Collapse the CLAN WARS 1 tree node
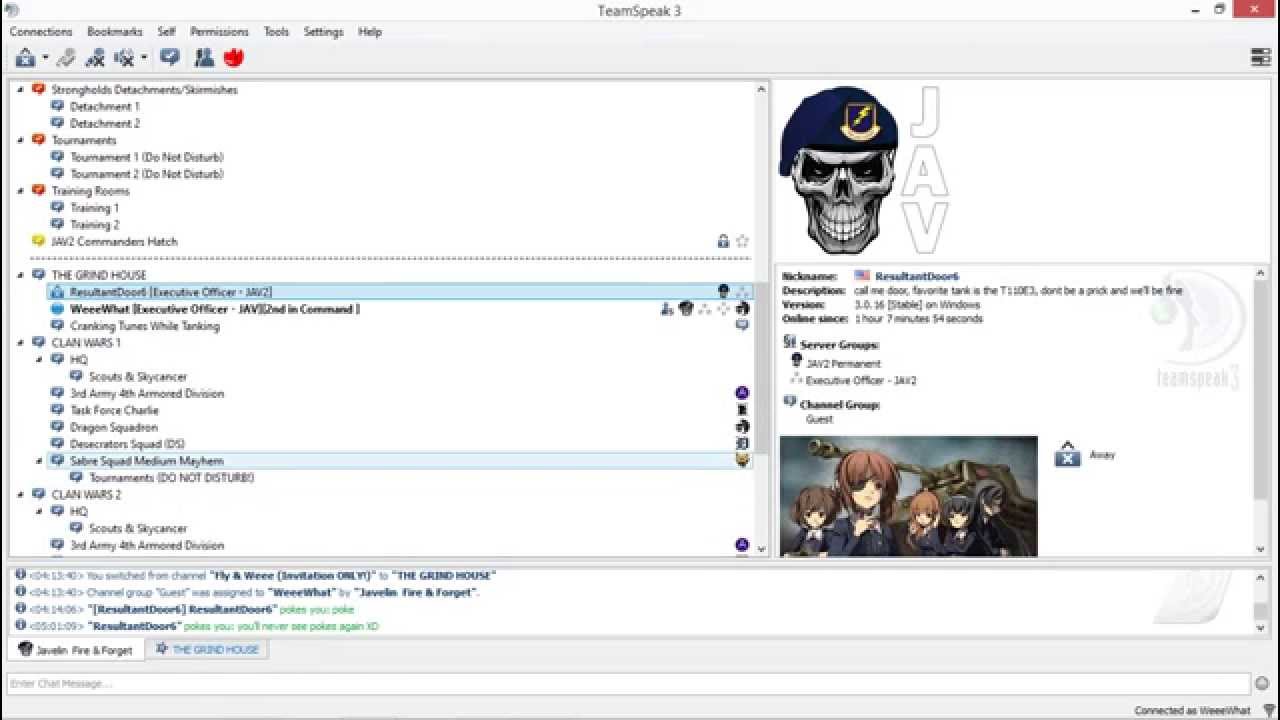Image resolution: width=1280 pixels, height=720 pixels. (x=21, y=343)
